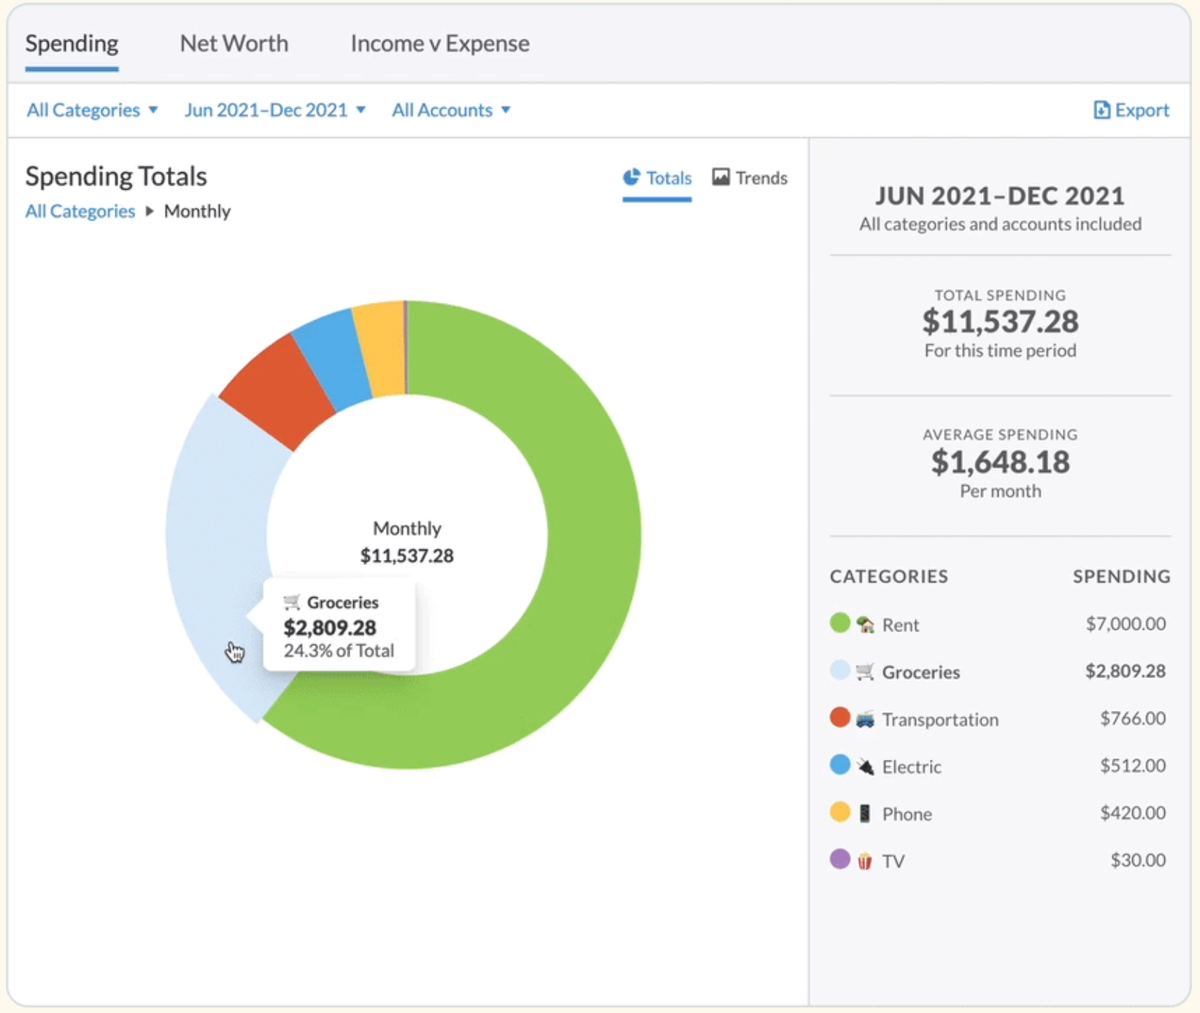The image size is (1200, 1013).
Task: Open the Income v Expense tab
Action: pyautogui.click(x=440, y=44)
